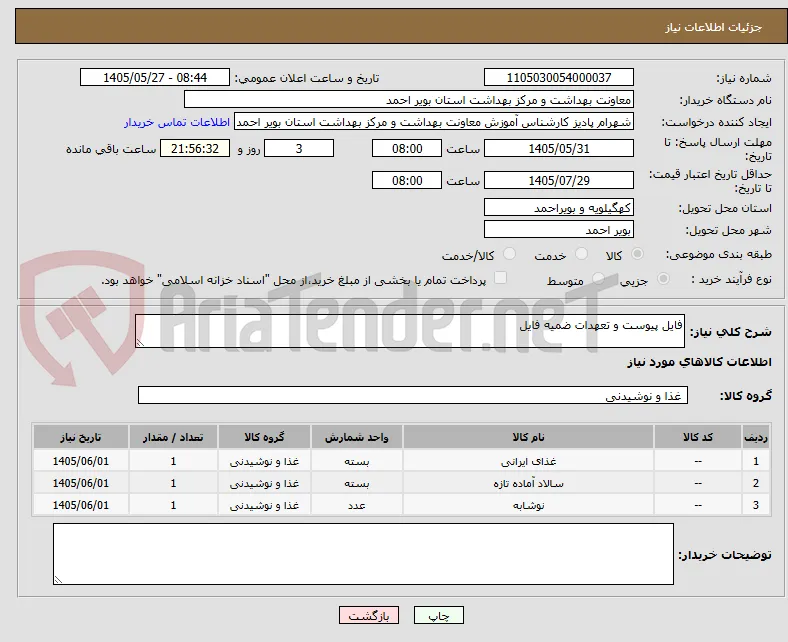The height and width of the screenshot is (642, 788).
Task: Select the جزیی purchase type radio
Action: coord(663,279)
